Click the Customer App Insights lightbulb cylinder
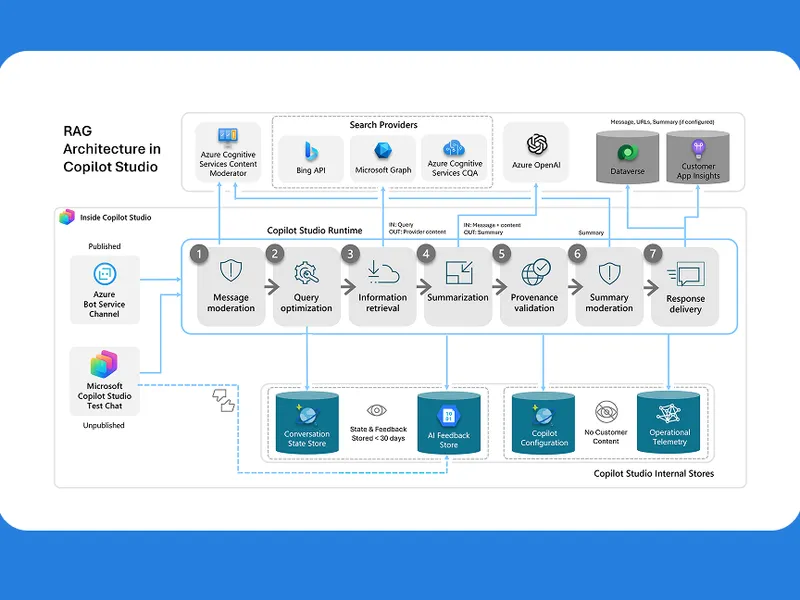This screenshot has width=800, height=600. (x=698, y=157)
